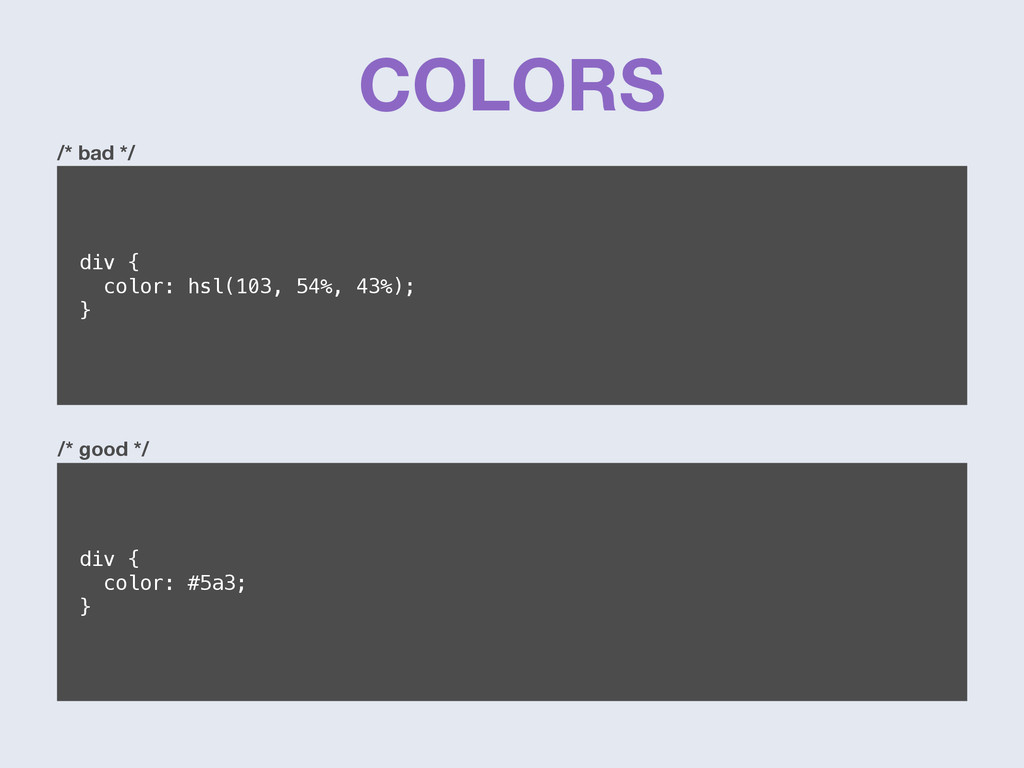Screen dimensions: 1024x768
Task: Click the closing brace in the bad example
Action: click(x=85, y=310)
